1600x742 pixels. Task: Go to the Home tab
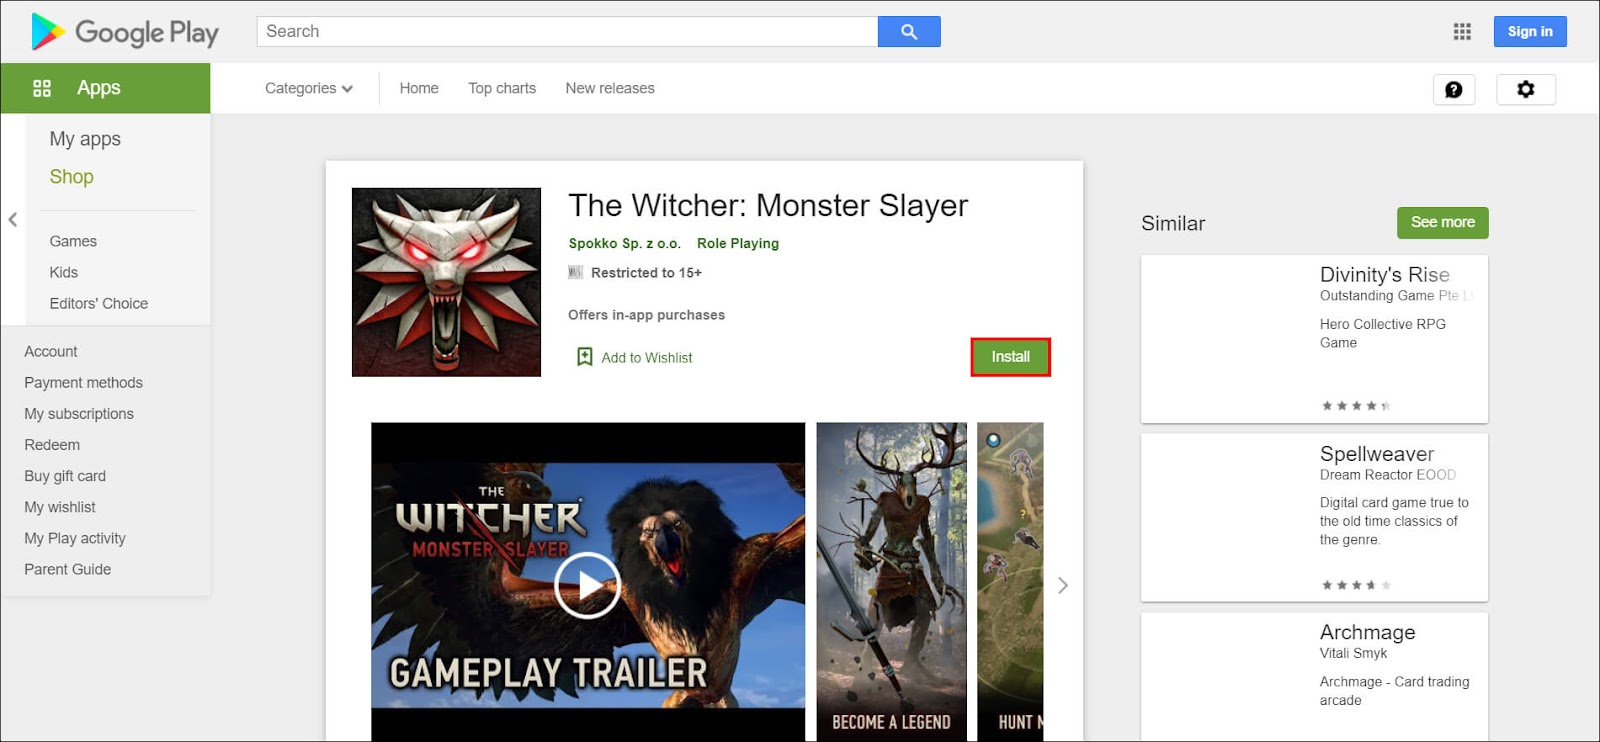[x=419, y=88]
